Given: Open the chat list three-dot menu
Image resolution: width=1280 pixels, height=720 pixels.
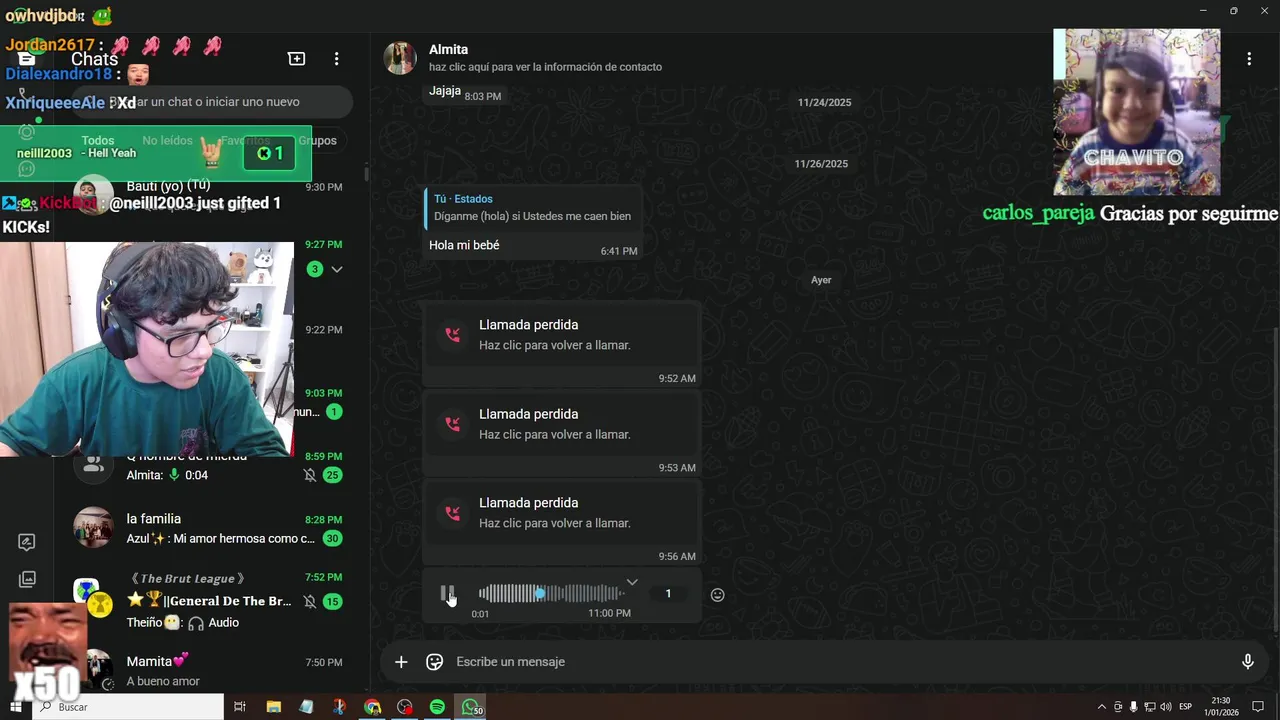Looking at the screenshot, I should (337, 59).
